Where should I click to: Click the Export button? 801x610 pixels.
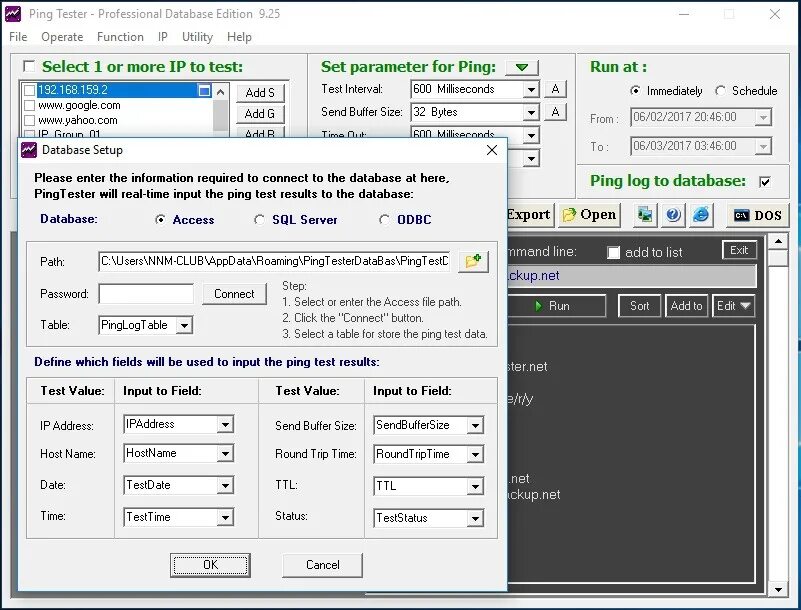coord(529,215)
